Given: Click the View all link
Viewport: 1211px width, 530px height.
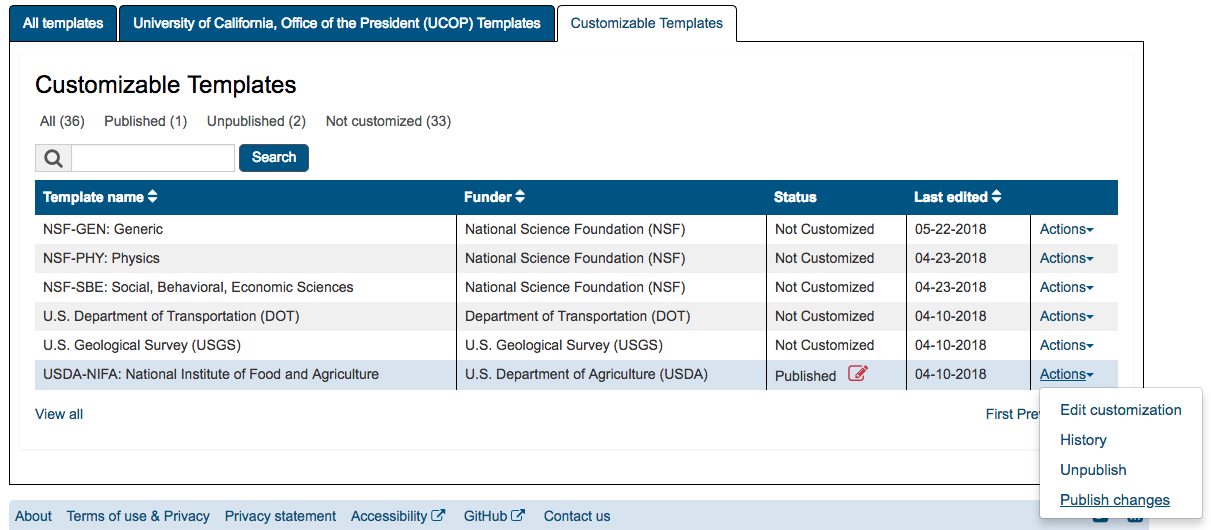Looking at the screenshot, I should (x=59, y=414).
